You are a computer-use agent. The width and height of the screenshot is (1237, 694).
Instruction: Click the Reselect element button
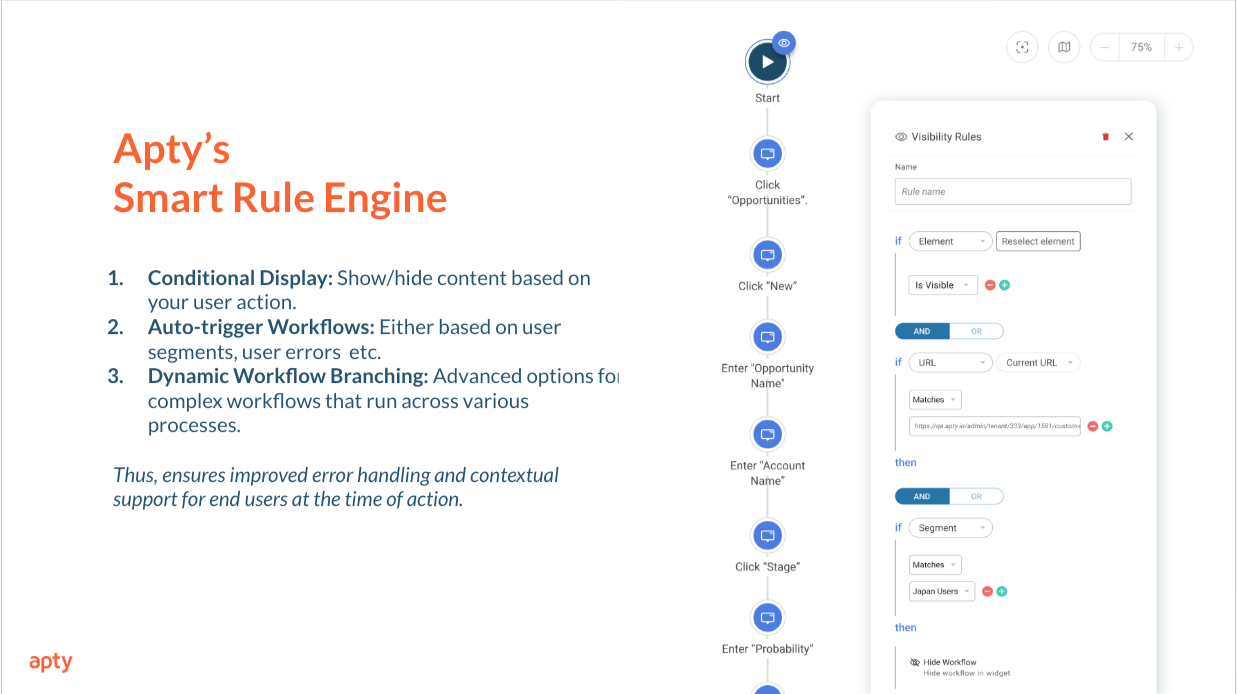click(1038, 241)
